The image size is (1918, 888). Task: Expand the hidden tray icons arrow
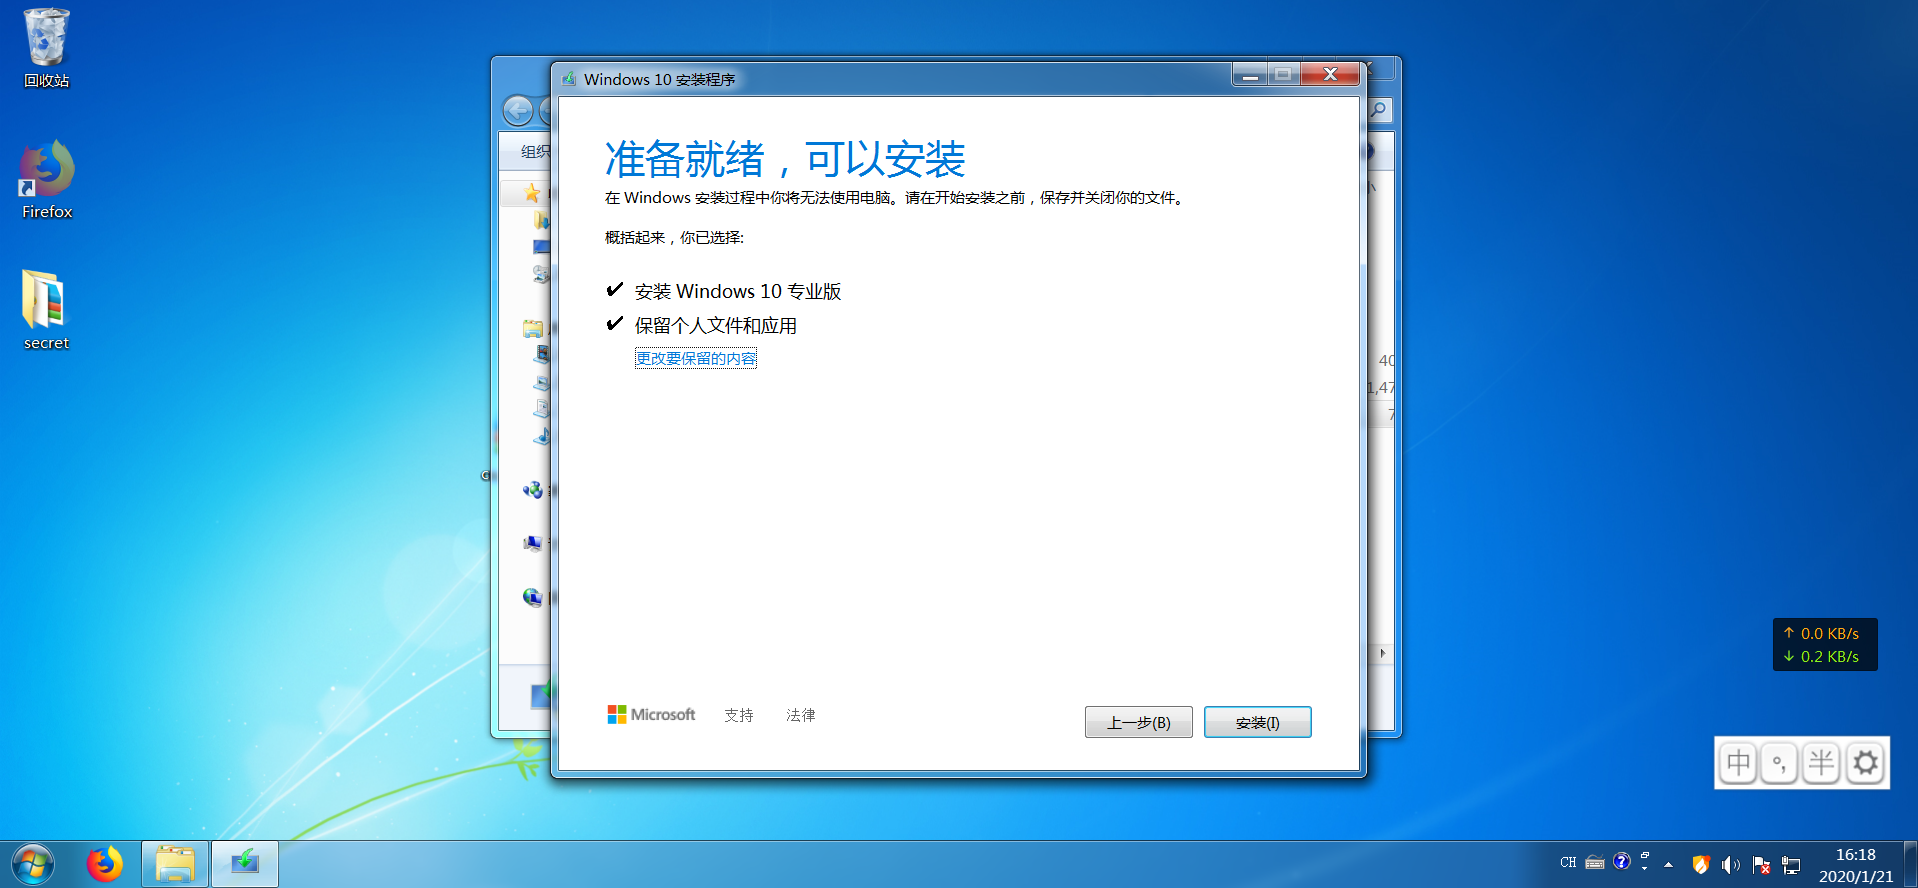point(1668,864)
